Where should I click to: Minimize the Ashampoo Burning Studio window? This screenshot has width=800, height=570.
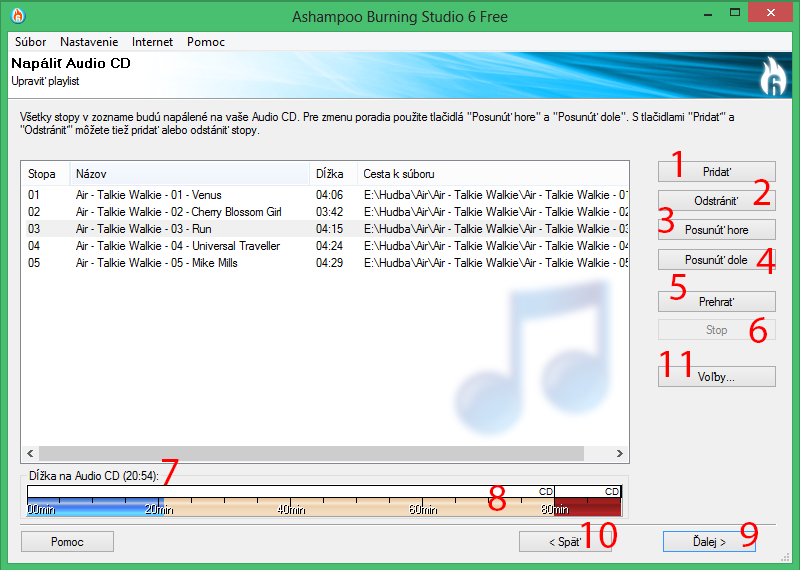point(708,14)
